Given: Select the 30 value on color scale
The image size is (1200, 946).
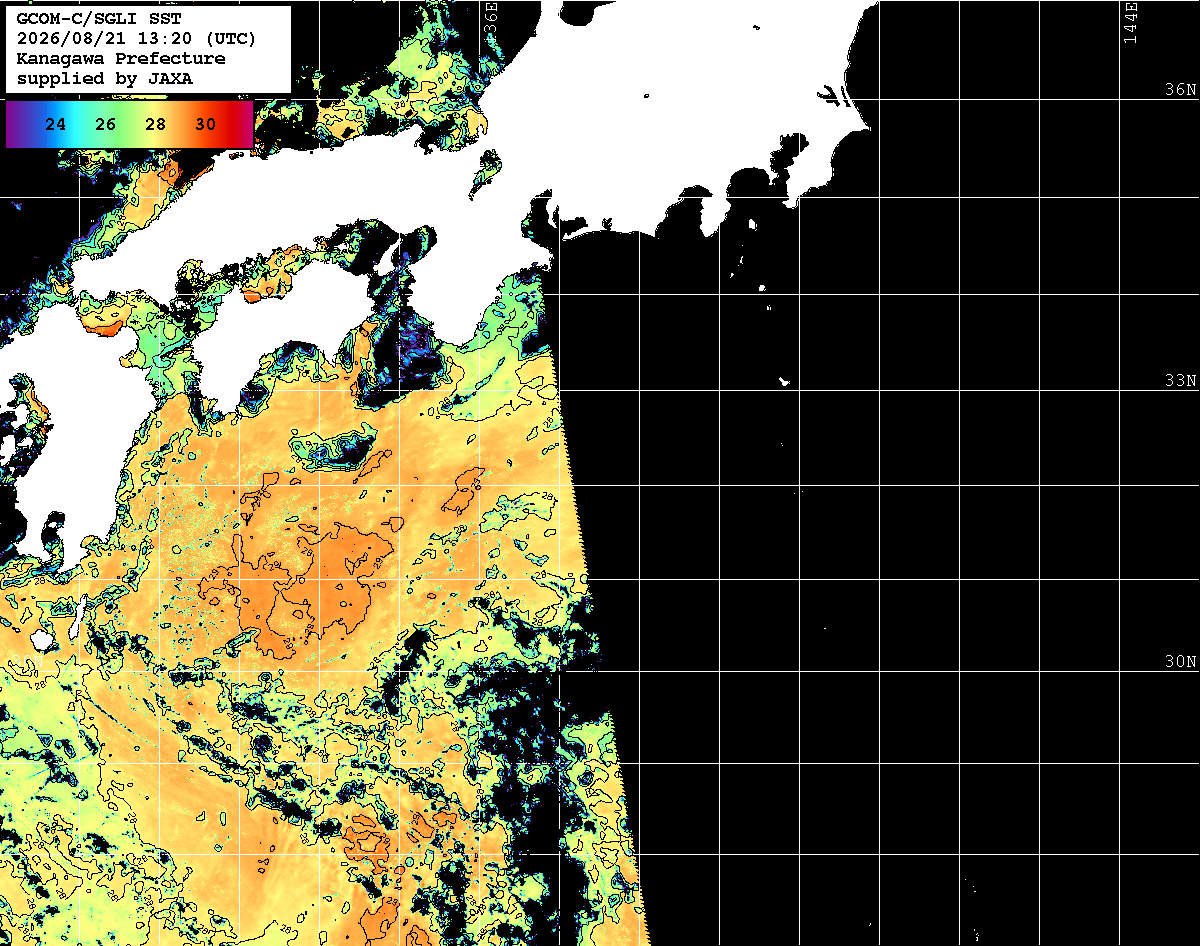Looking at the screenshot, I should (x=206, y=125).
